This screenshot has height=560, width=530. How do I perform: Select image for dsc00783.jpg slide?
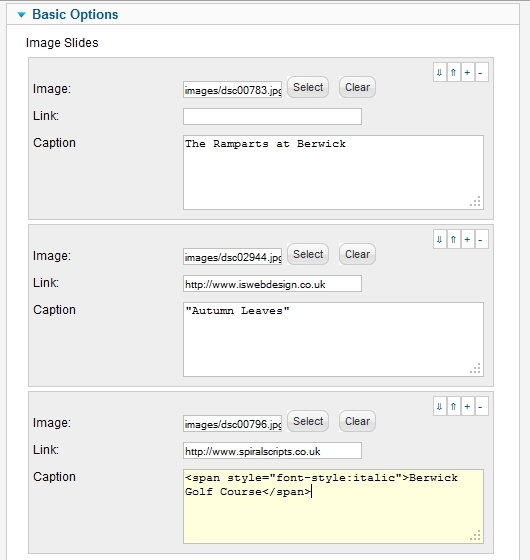pyautogui.click(x=308, y=87)
